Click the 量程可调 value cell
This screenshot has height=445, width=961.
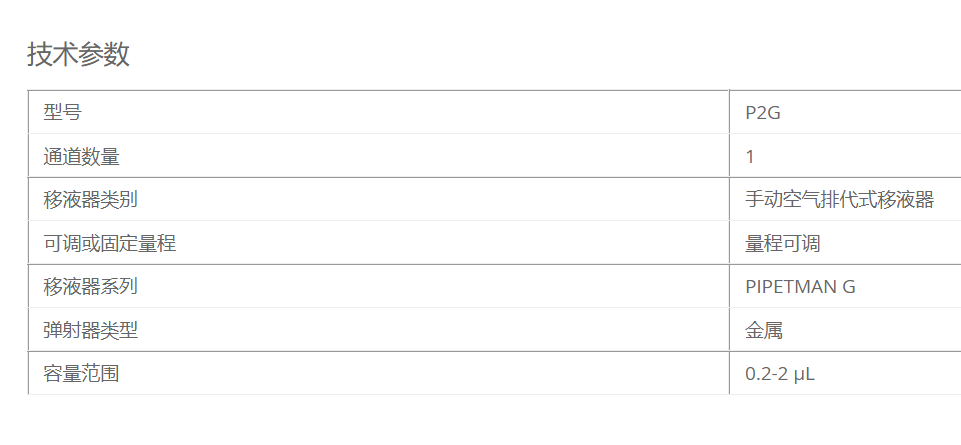click(783, 243)
